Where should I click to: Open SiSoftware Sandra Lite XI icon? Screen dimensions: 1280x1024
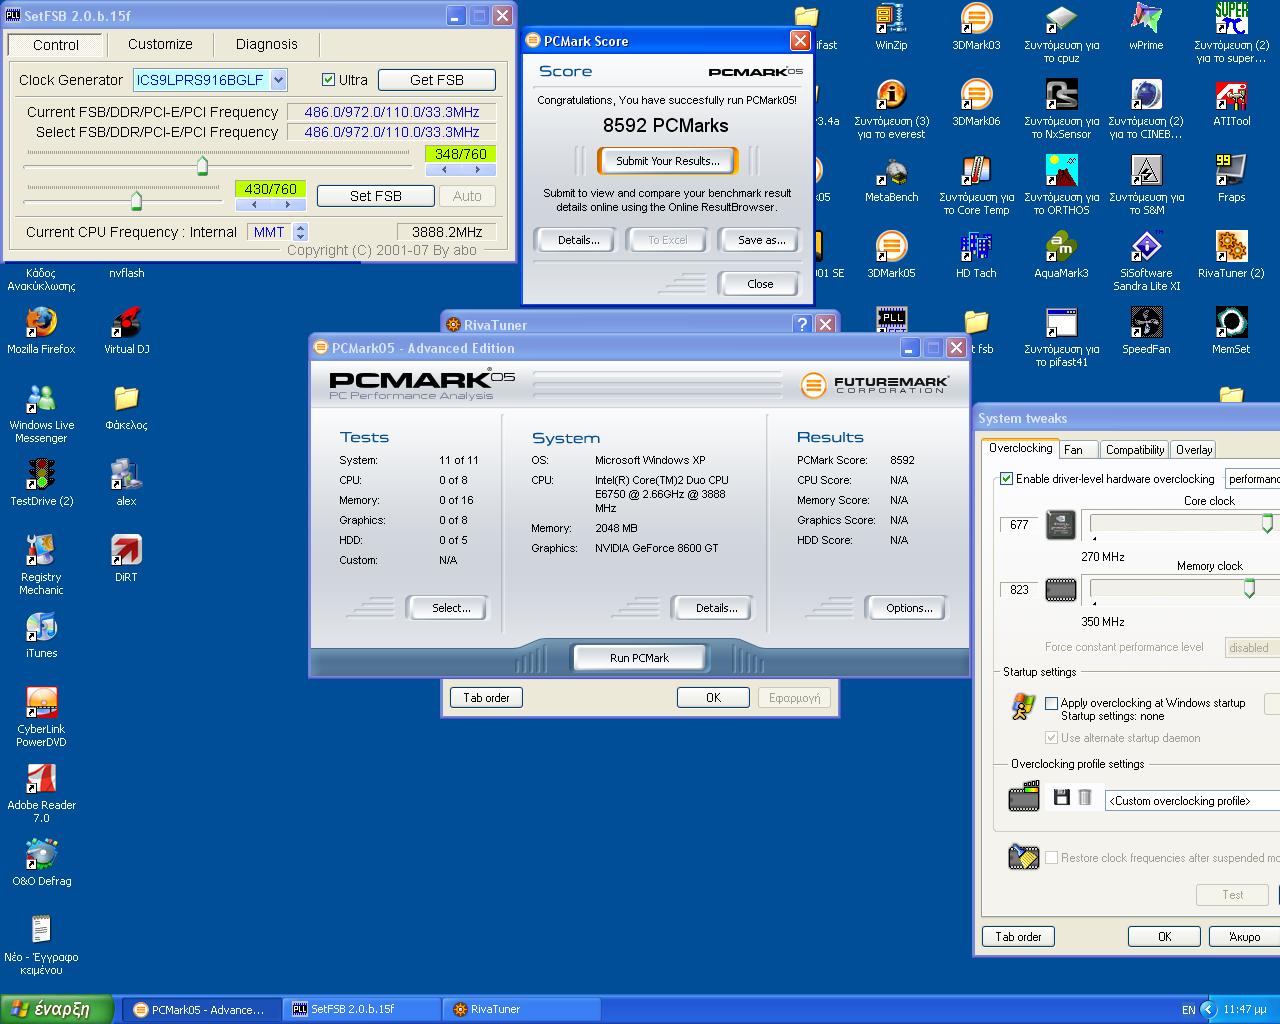pos(1146,261)
